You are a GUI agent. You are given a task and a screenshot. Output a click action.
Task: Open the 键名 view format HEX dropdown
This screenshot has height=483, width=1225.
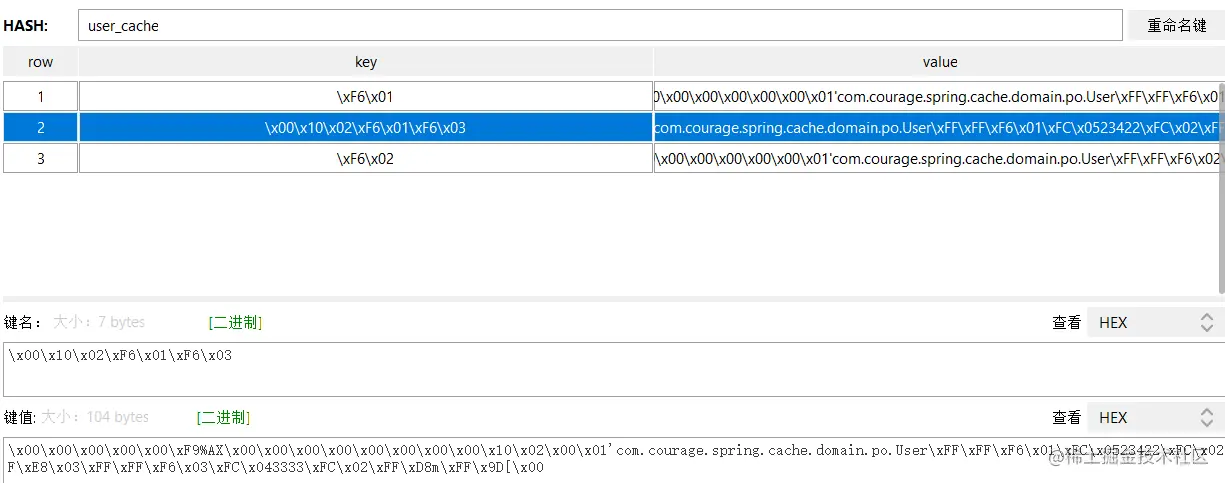[x=1156, y=322]
